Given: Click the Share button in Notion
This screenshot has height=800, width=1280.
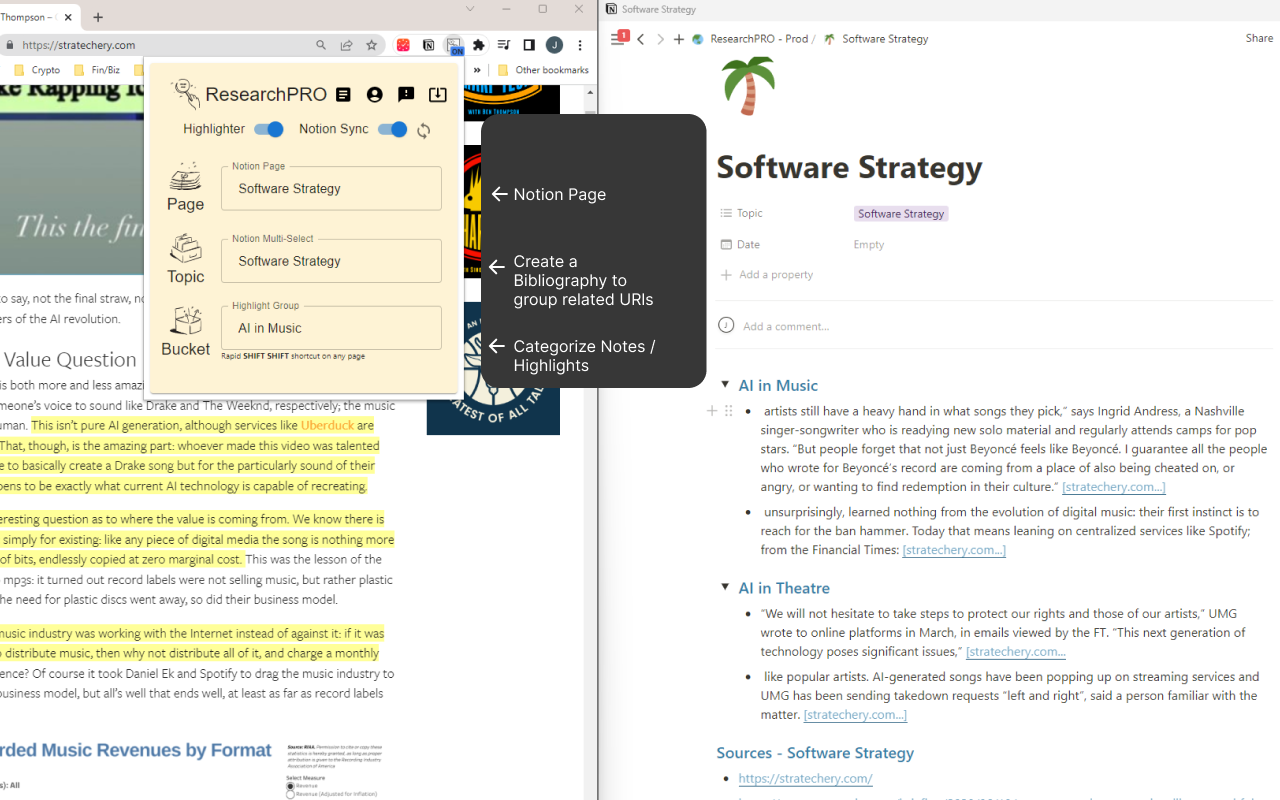Looking at the screenshot, I should pos(1259,38).
